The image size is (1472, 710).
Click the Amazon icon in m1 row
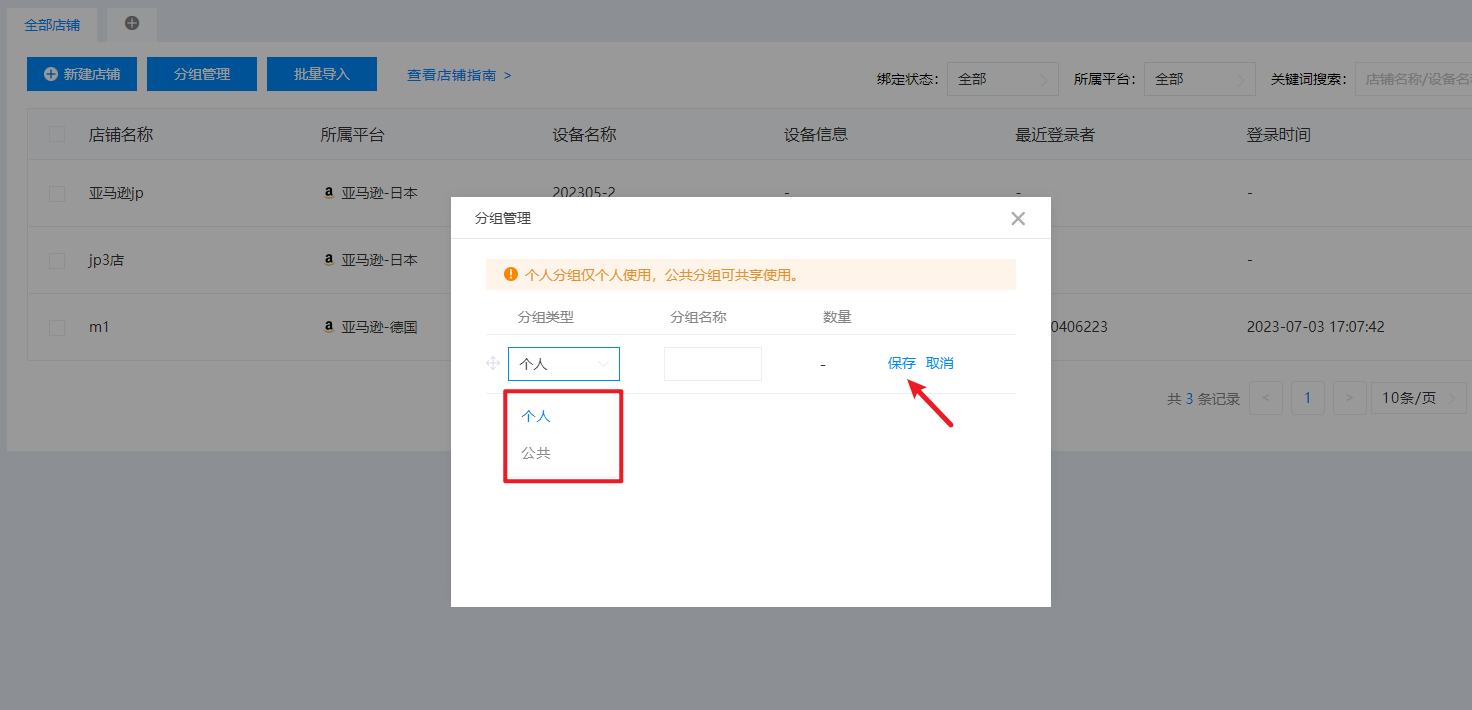click(329, 327)
